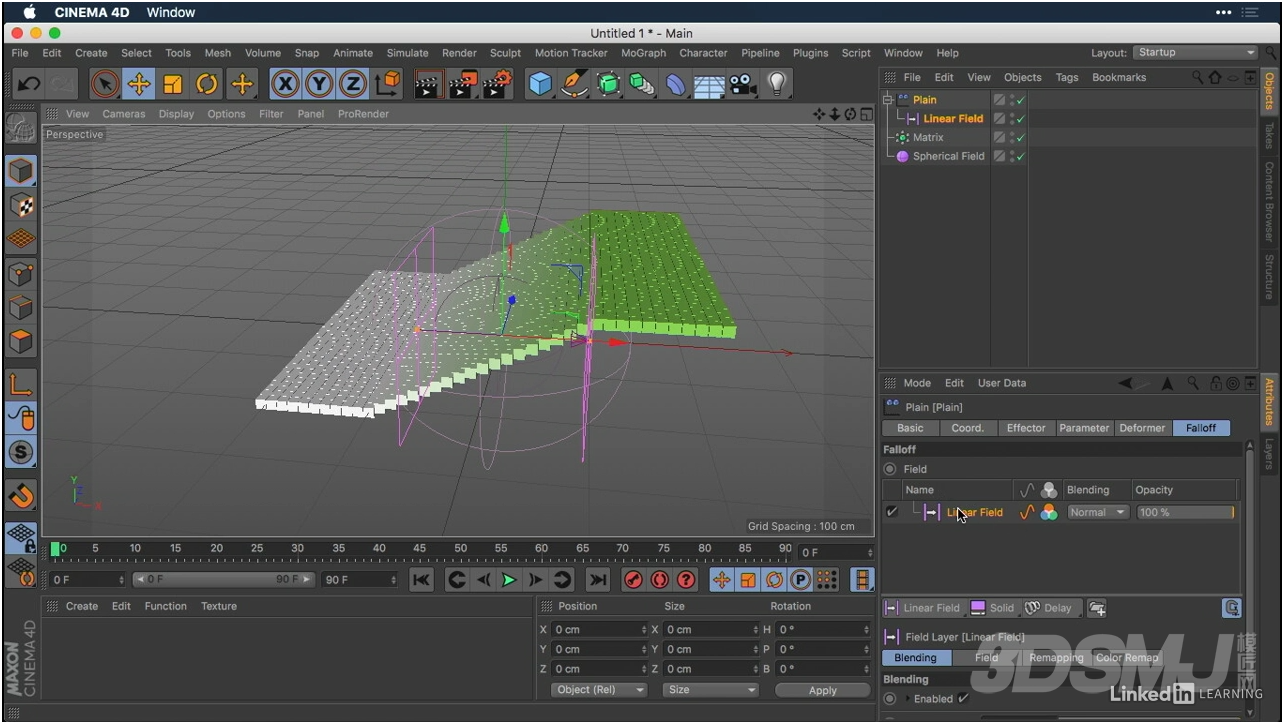Add a Light object
Screen dimensions: 1284x724
[777, 84]
